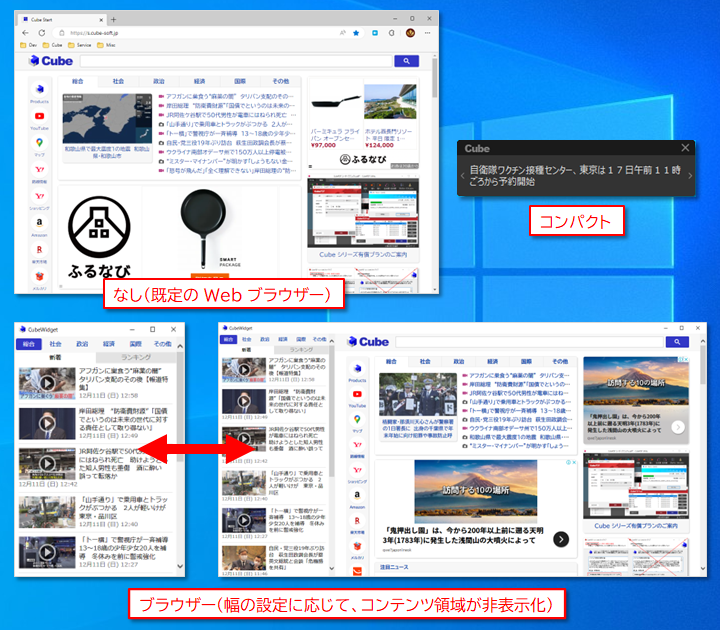Screen dimensions: 720x630
Task: Click frying pan product ad priced ¥97,000
Action: pyautogui.click(x=335, y=115)
